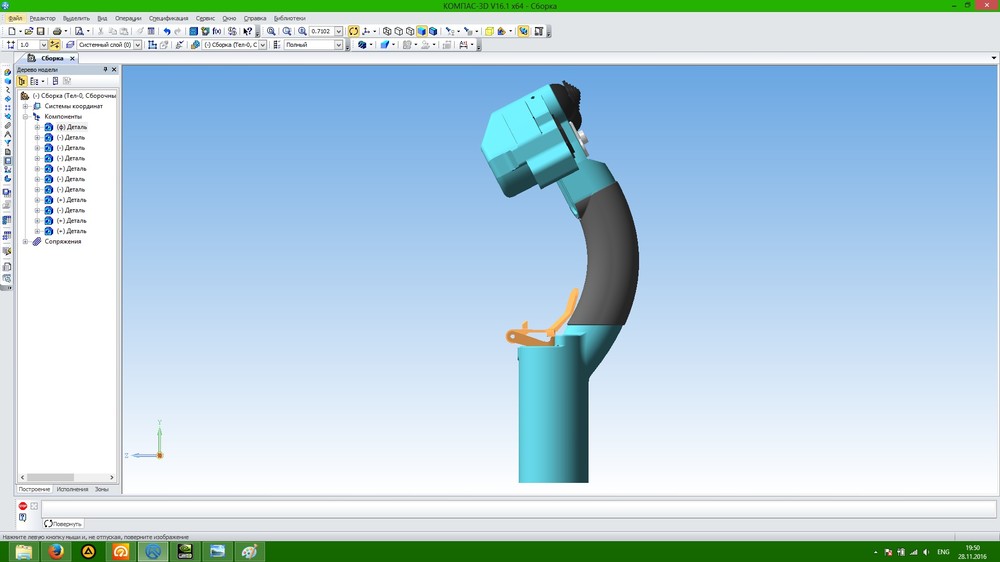Create a new document with the New icon
The image size is (1000, 562).
[11, 31]
